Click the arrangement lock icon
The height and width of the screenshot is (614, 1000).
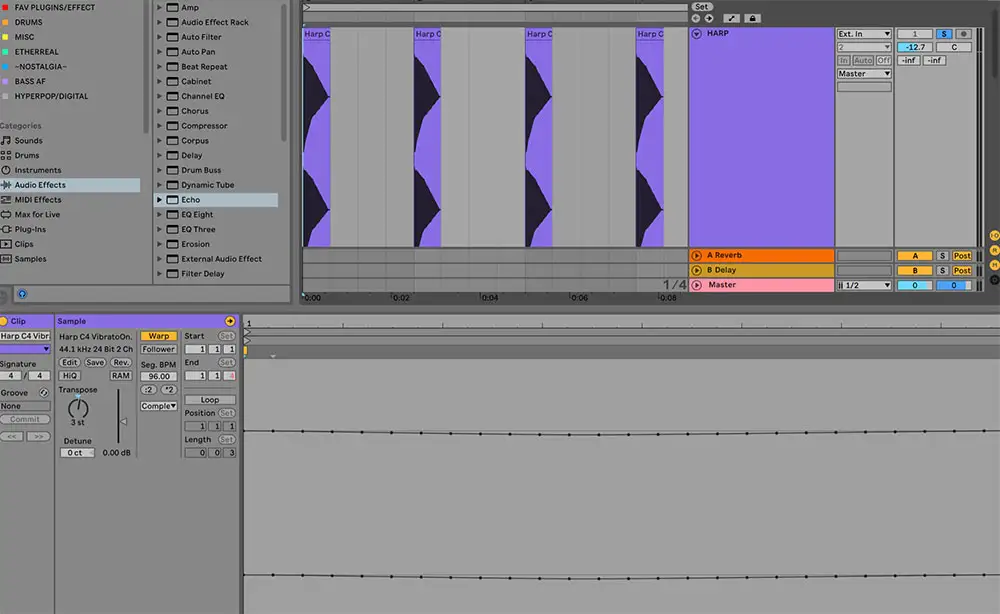click(752, 19)
